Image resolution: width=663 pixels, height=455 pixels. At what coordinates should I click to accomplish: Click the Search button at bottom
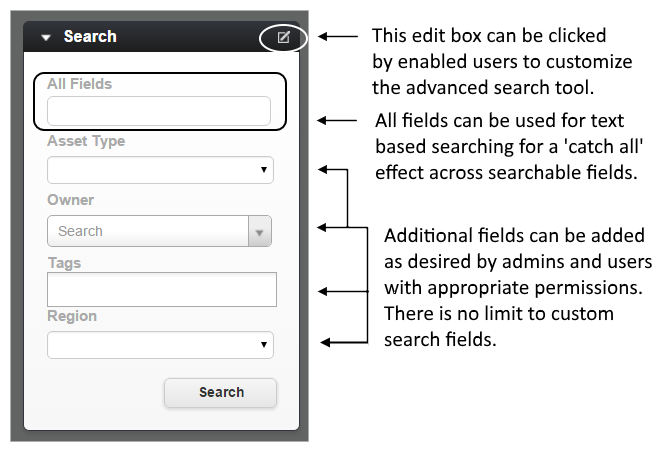coord(221,392)
